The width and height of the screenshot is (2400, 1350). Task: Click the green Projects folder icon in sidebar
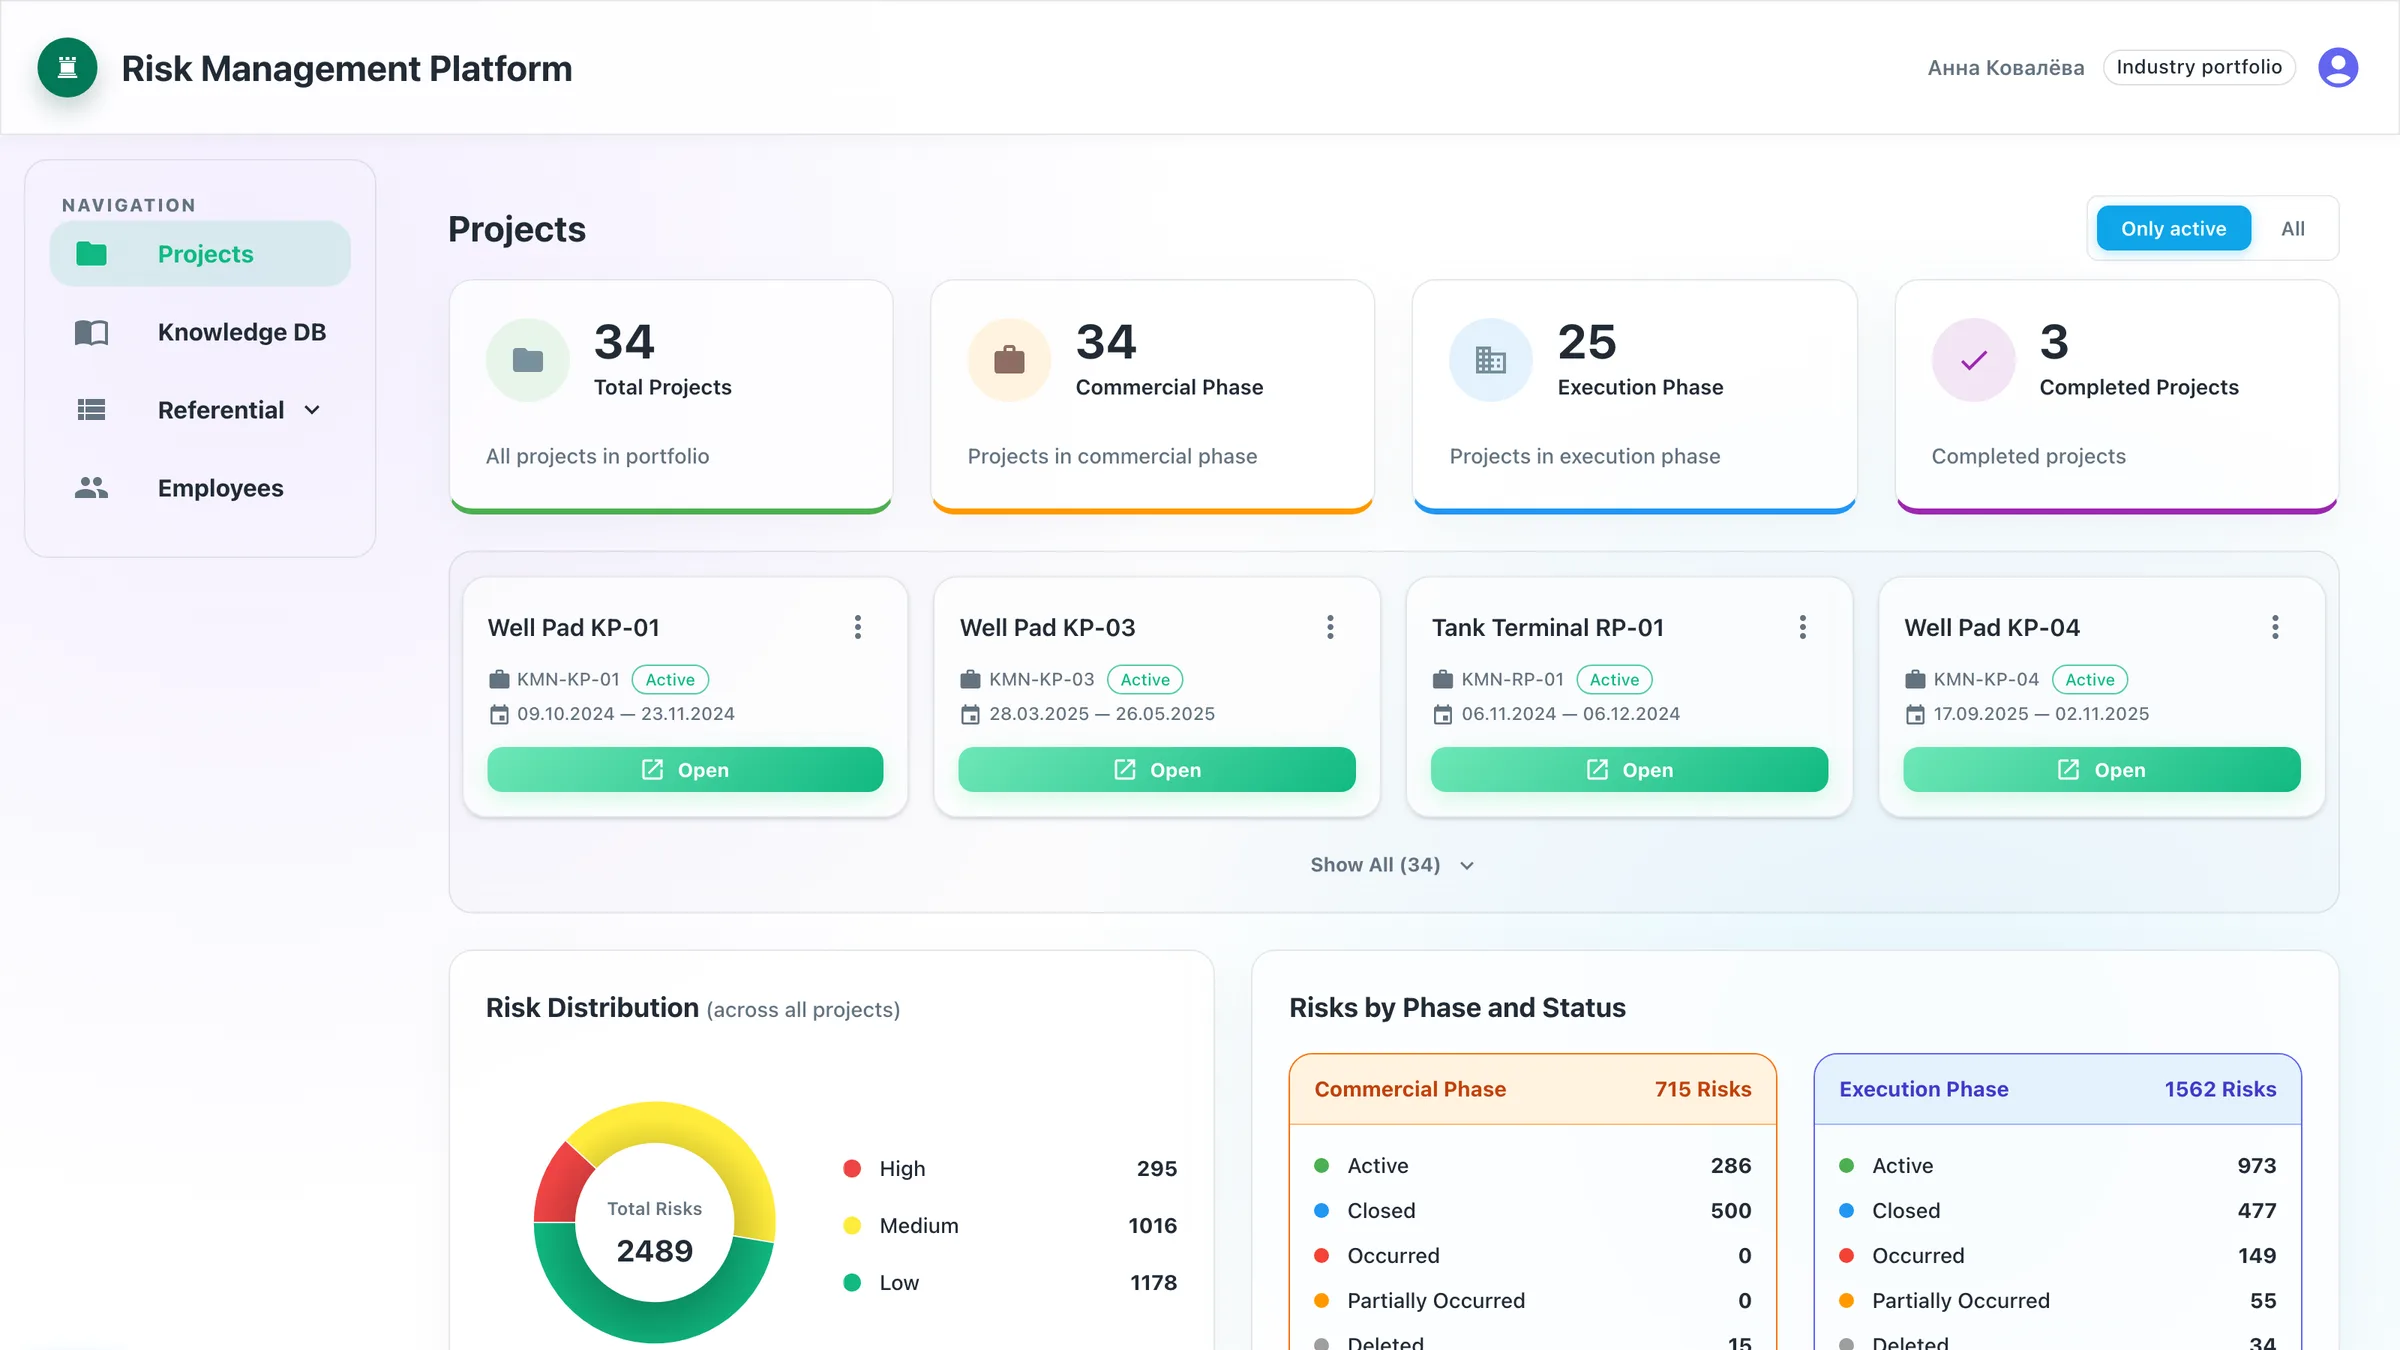91,254
